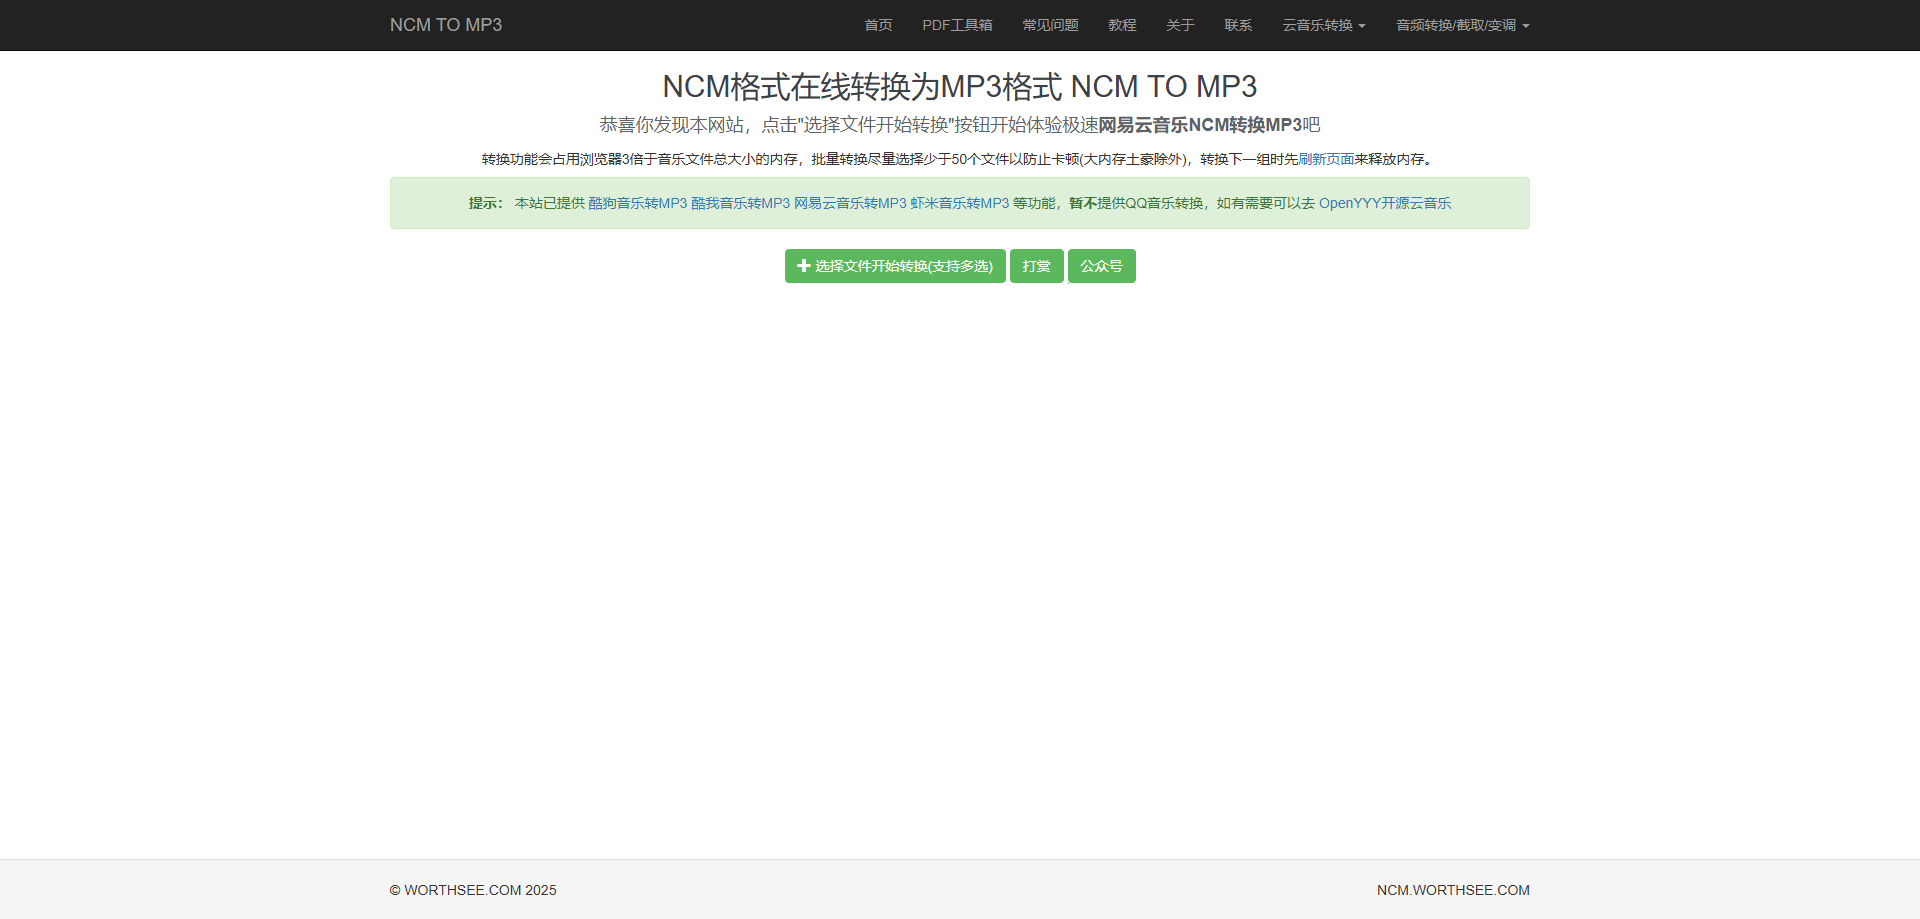Open the 公众号 button
Screen dimensions: 1920x919
click(x=1101, y=266)
